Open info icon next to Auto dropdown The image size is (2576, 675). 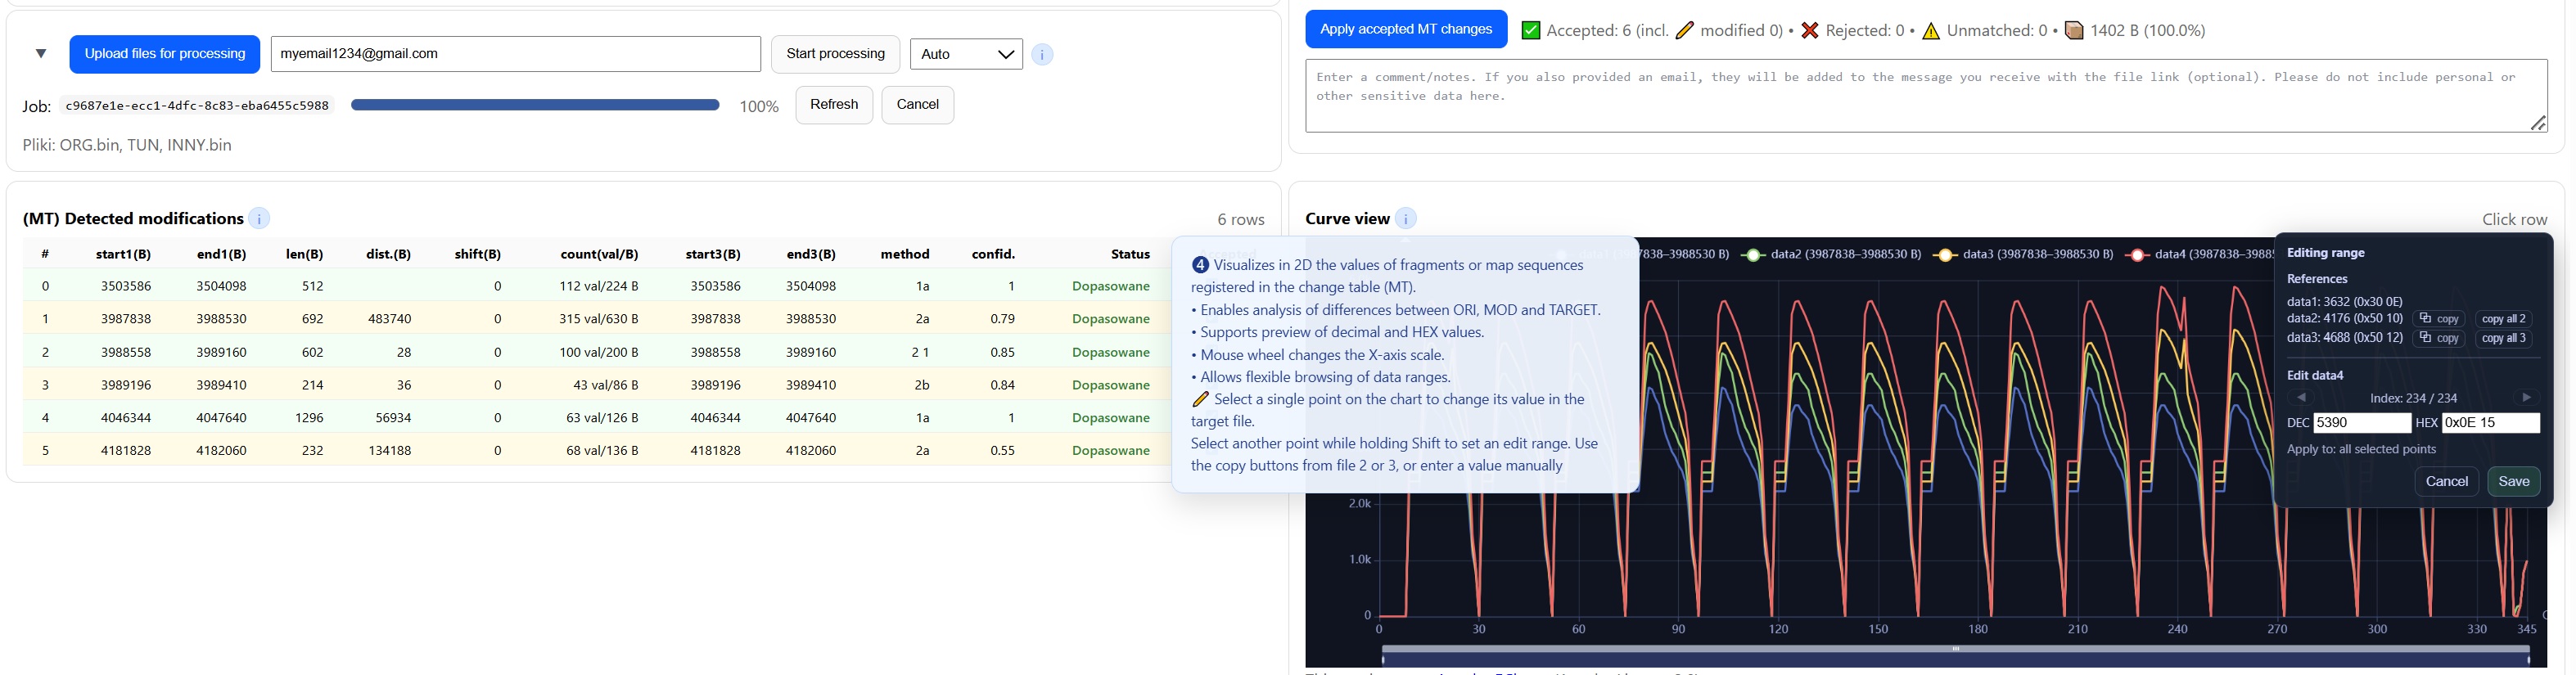tap(1042, 55)
